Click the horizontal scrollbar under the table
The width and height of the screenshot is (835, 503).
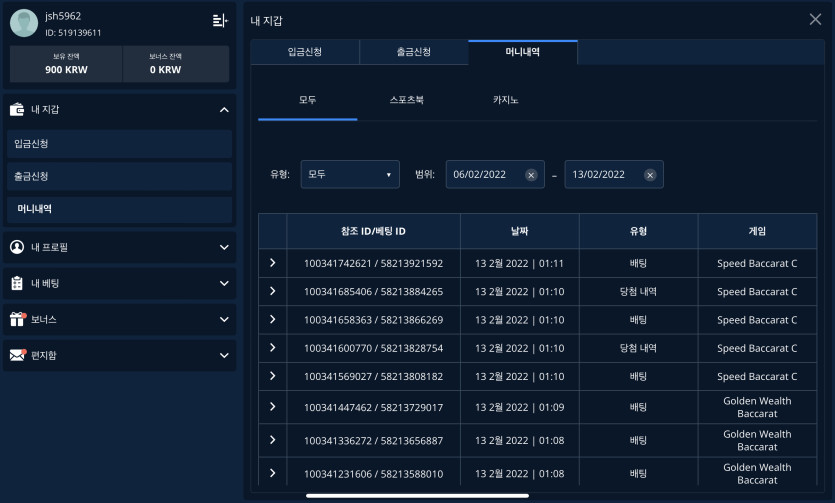click(x=417, y=496)
